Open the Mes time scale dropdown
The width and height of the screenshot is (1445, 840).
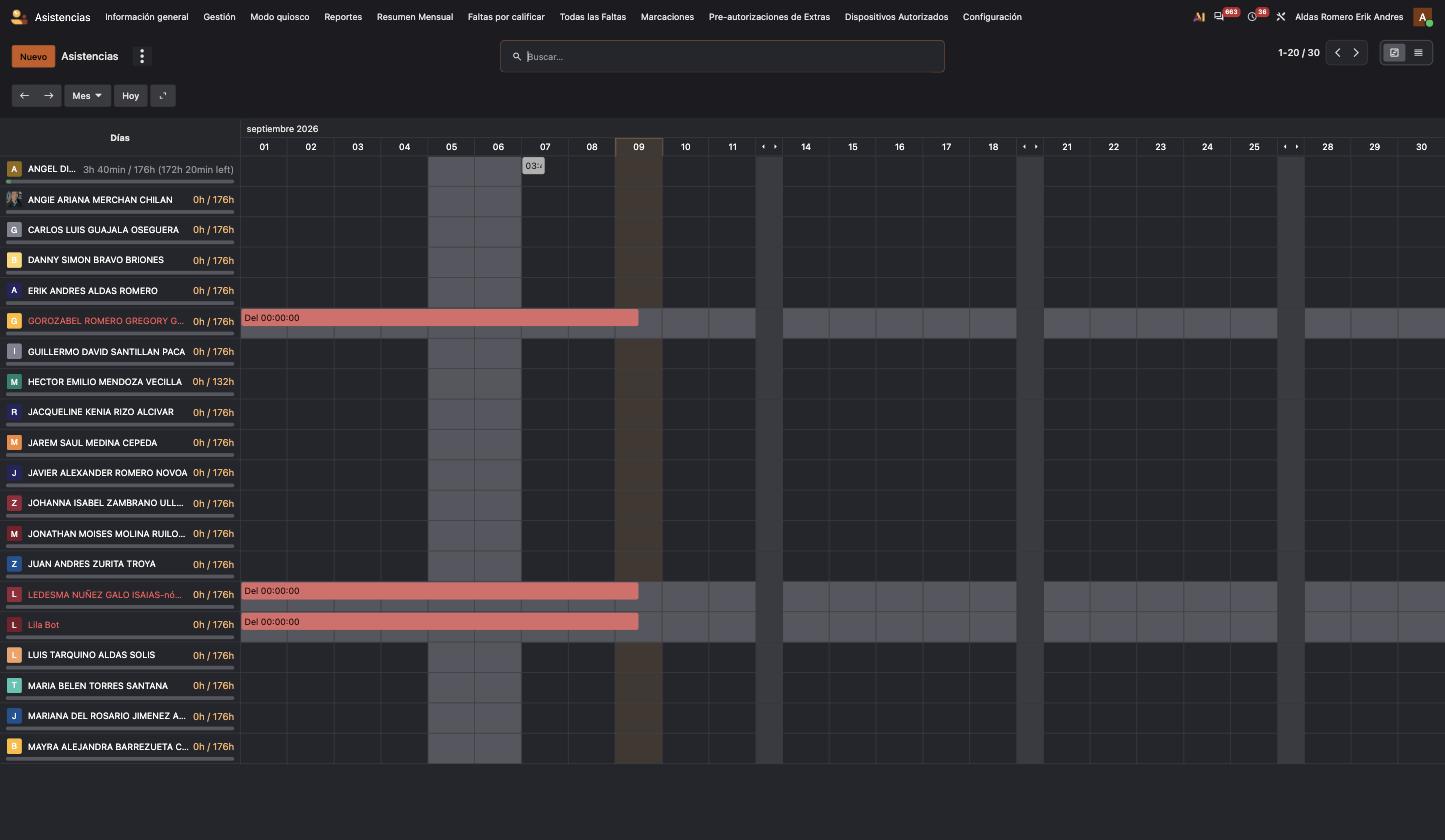87,96
